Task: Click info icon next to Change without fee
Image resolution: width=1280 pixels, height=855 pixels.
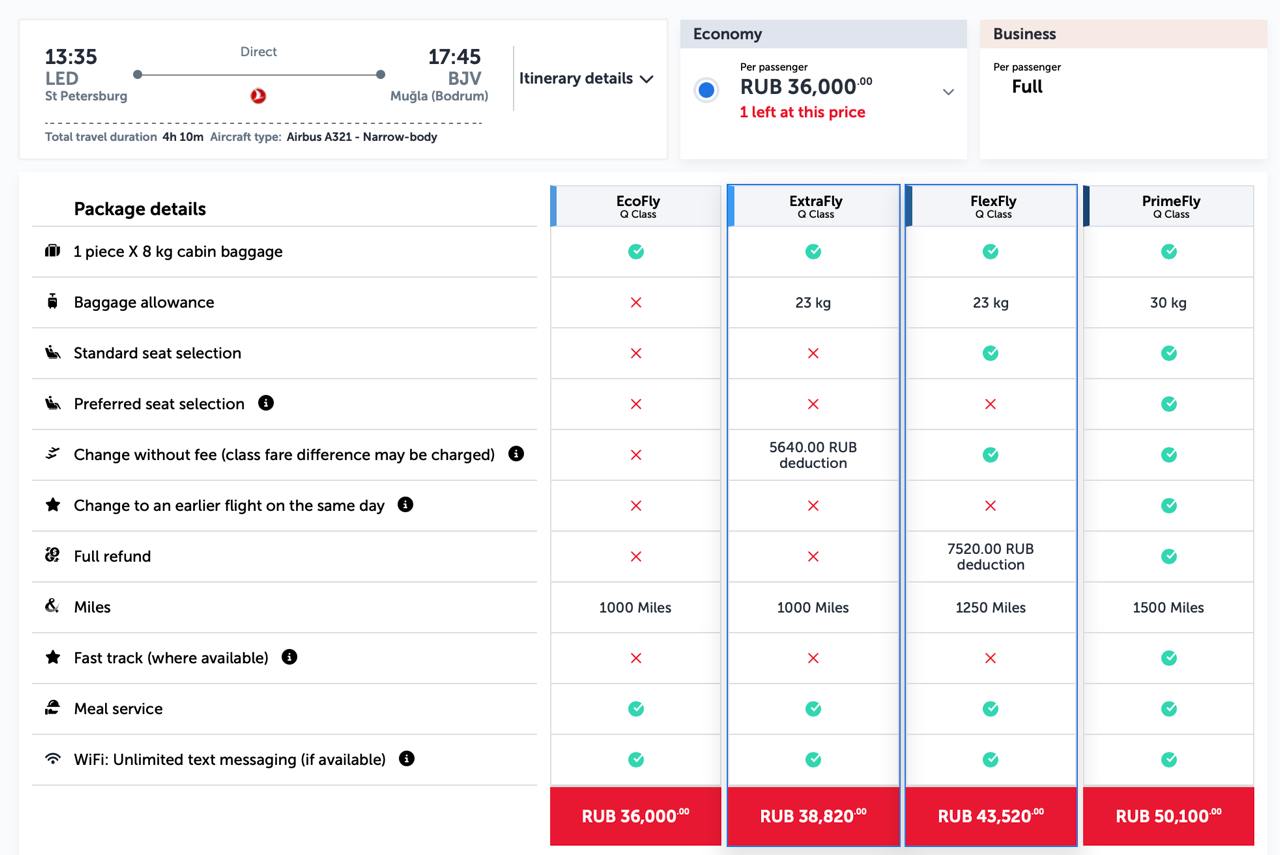Action: 516,454
